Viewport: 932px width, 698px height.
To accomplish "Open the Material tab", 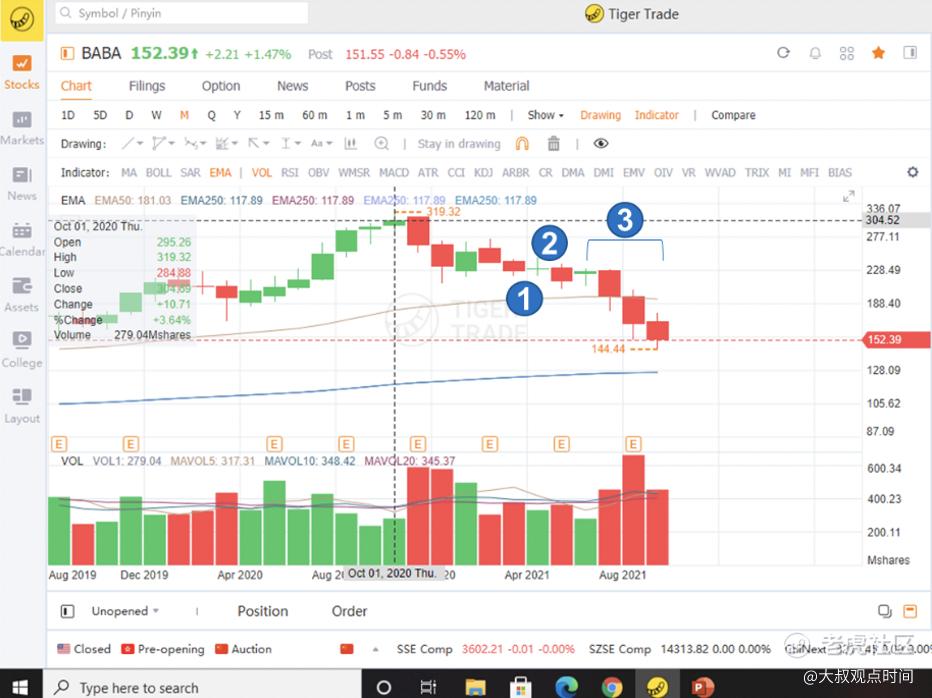I will [x=506, y=86].
